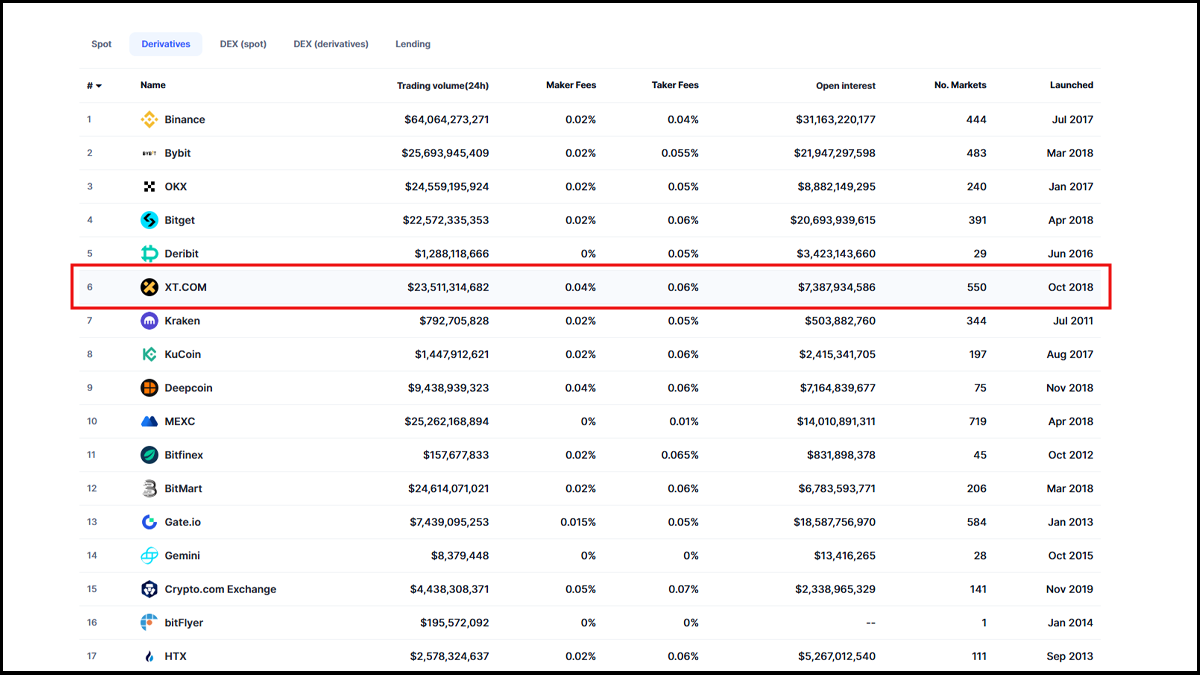Open the bitFlyer exchange link
The image size is (1200, 675).
pyautogui.click(x=185, y=622)
